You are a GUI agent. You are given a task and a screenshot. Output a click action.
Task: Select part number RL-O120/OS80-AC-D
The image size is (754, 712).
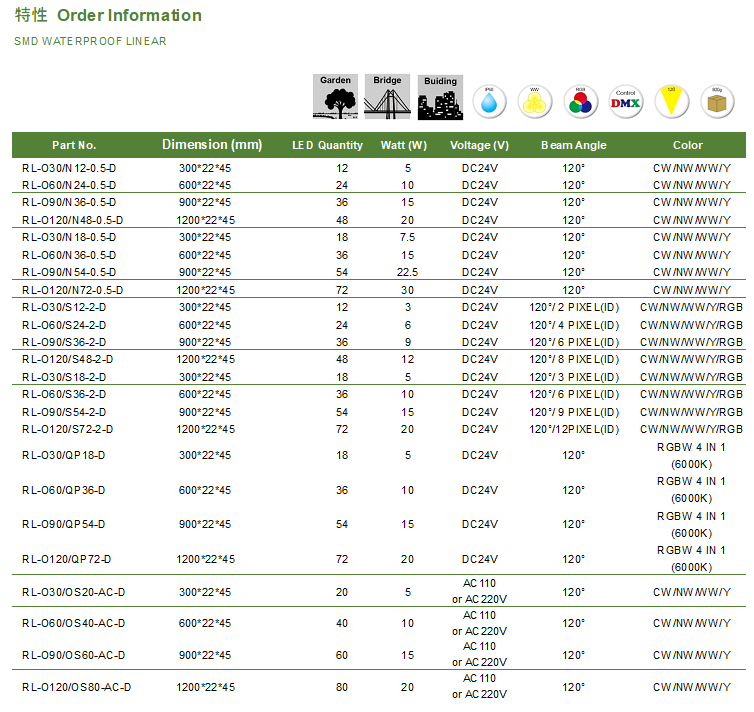[76, 687]
